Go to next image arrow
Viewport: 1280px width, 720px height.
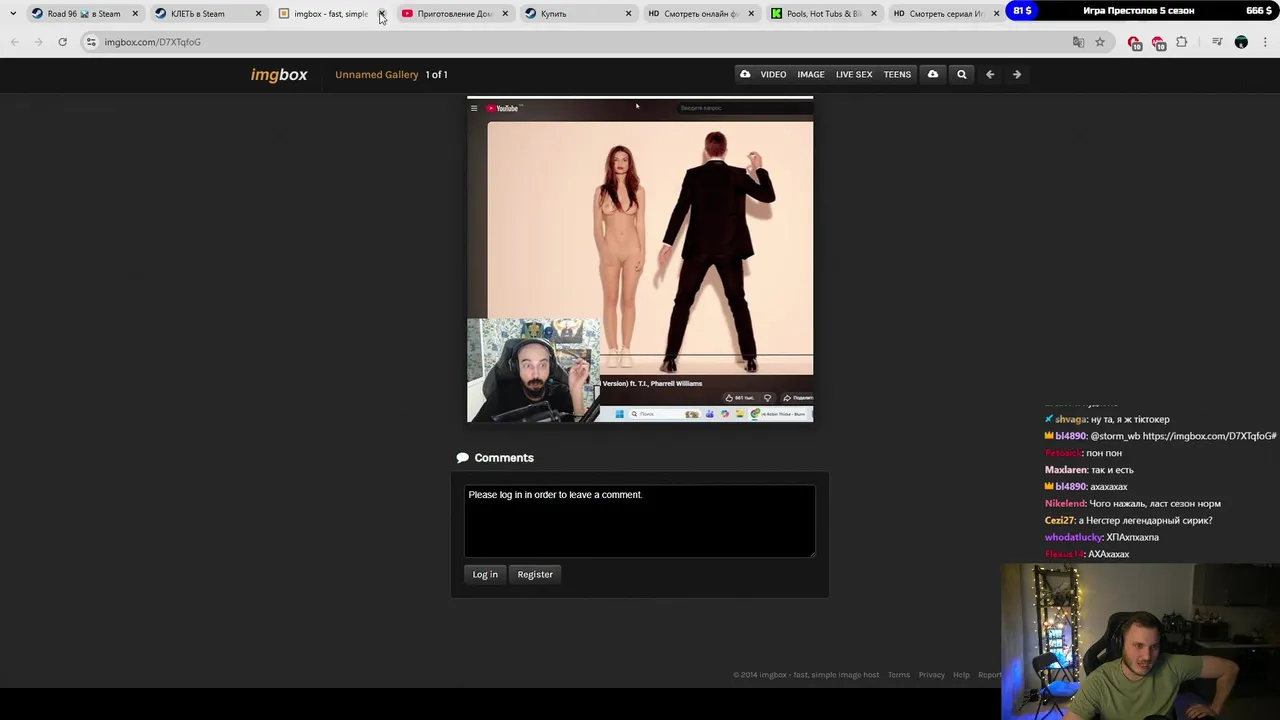pyautogui.click(x=1017, y=74)
